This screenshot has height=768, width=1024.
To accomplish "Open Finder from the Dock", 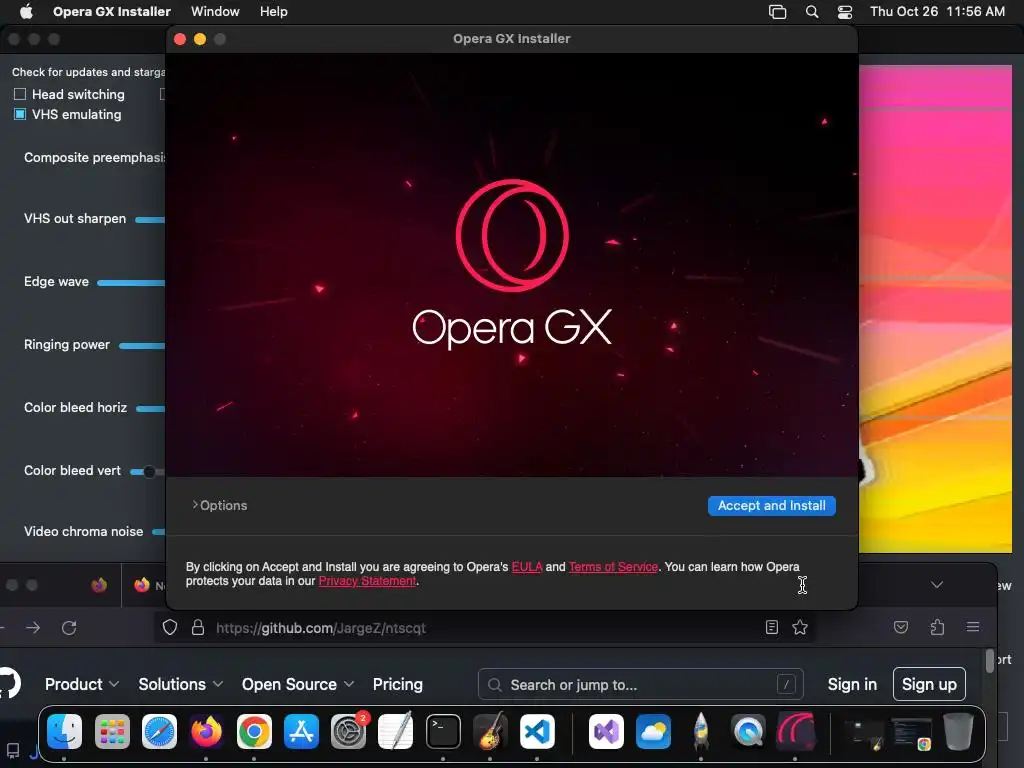I will (x=64, y=731).
